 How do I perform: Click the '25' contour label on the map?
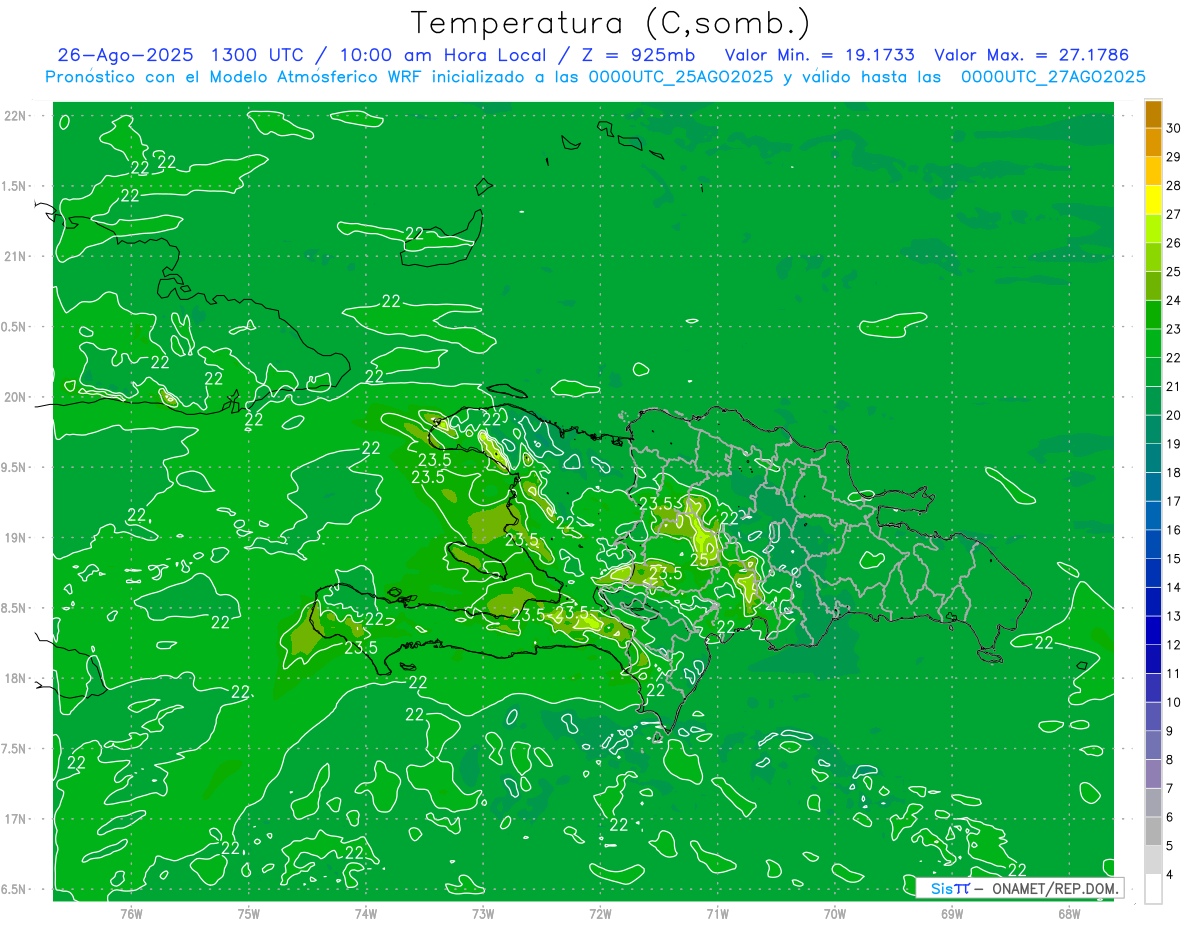click(x=700, y=561)
